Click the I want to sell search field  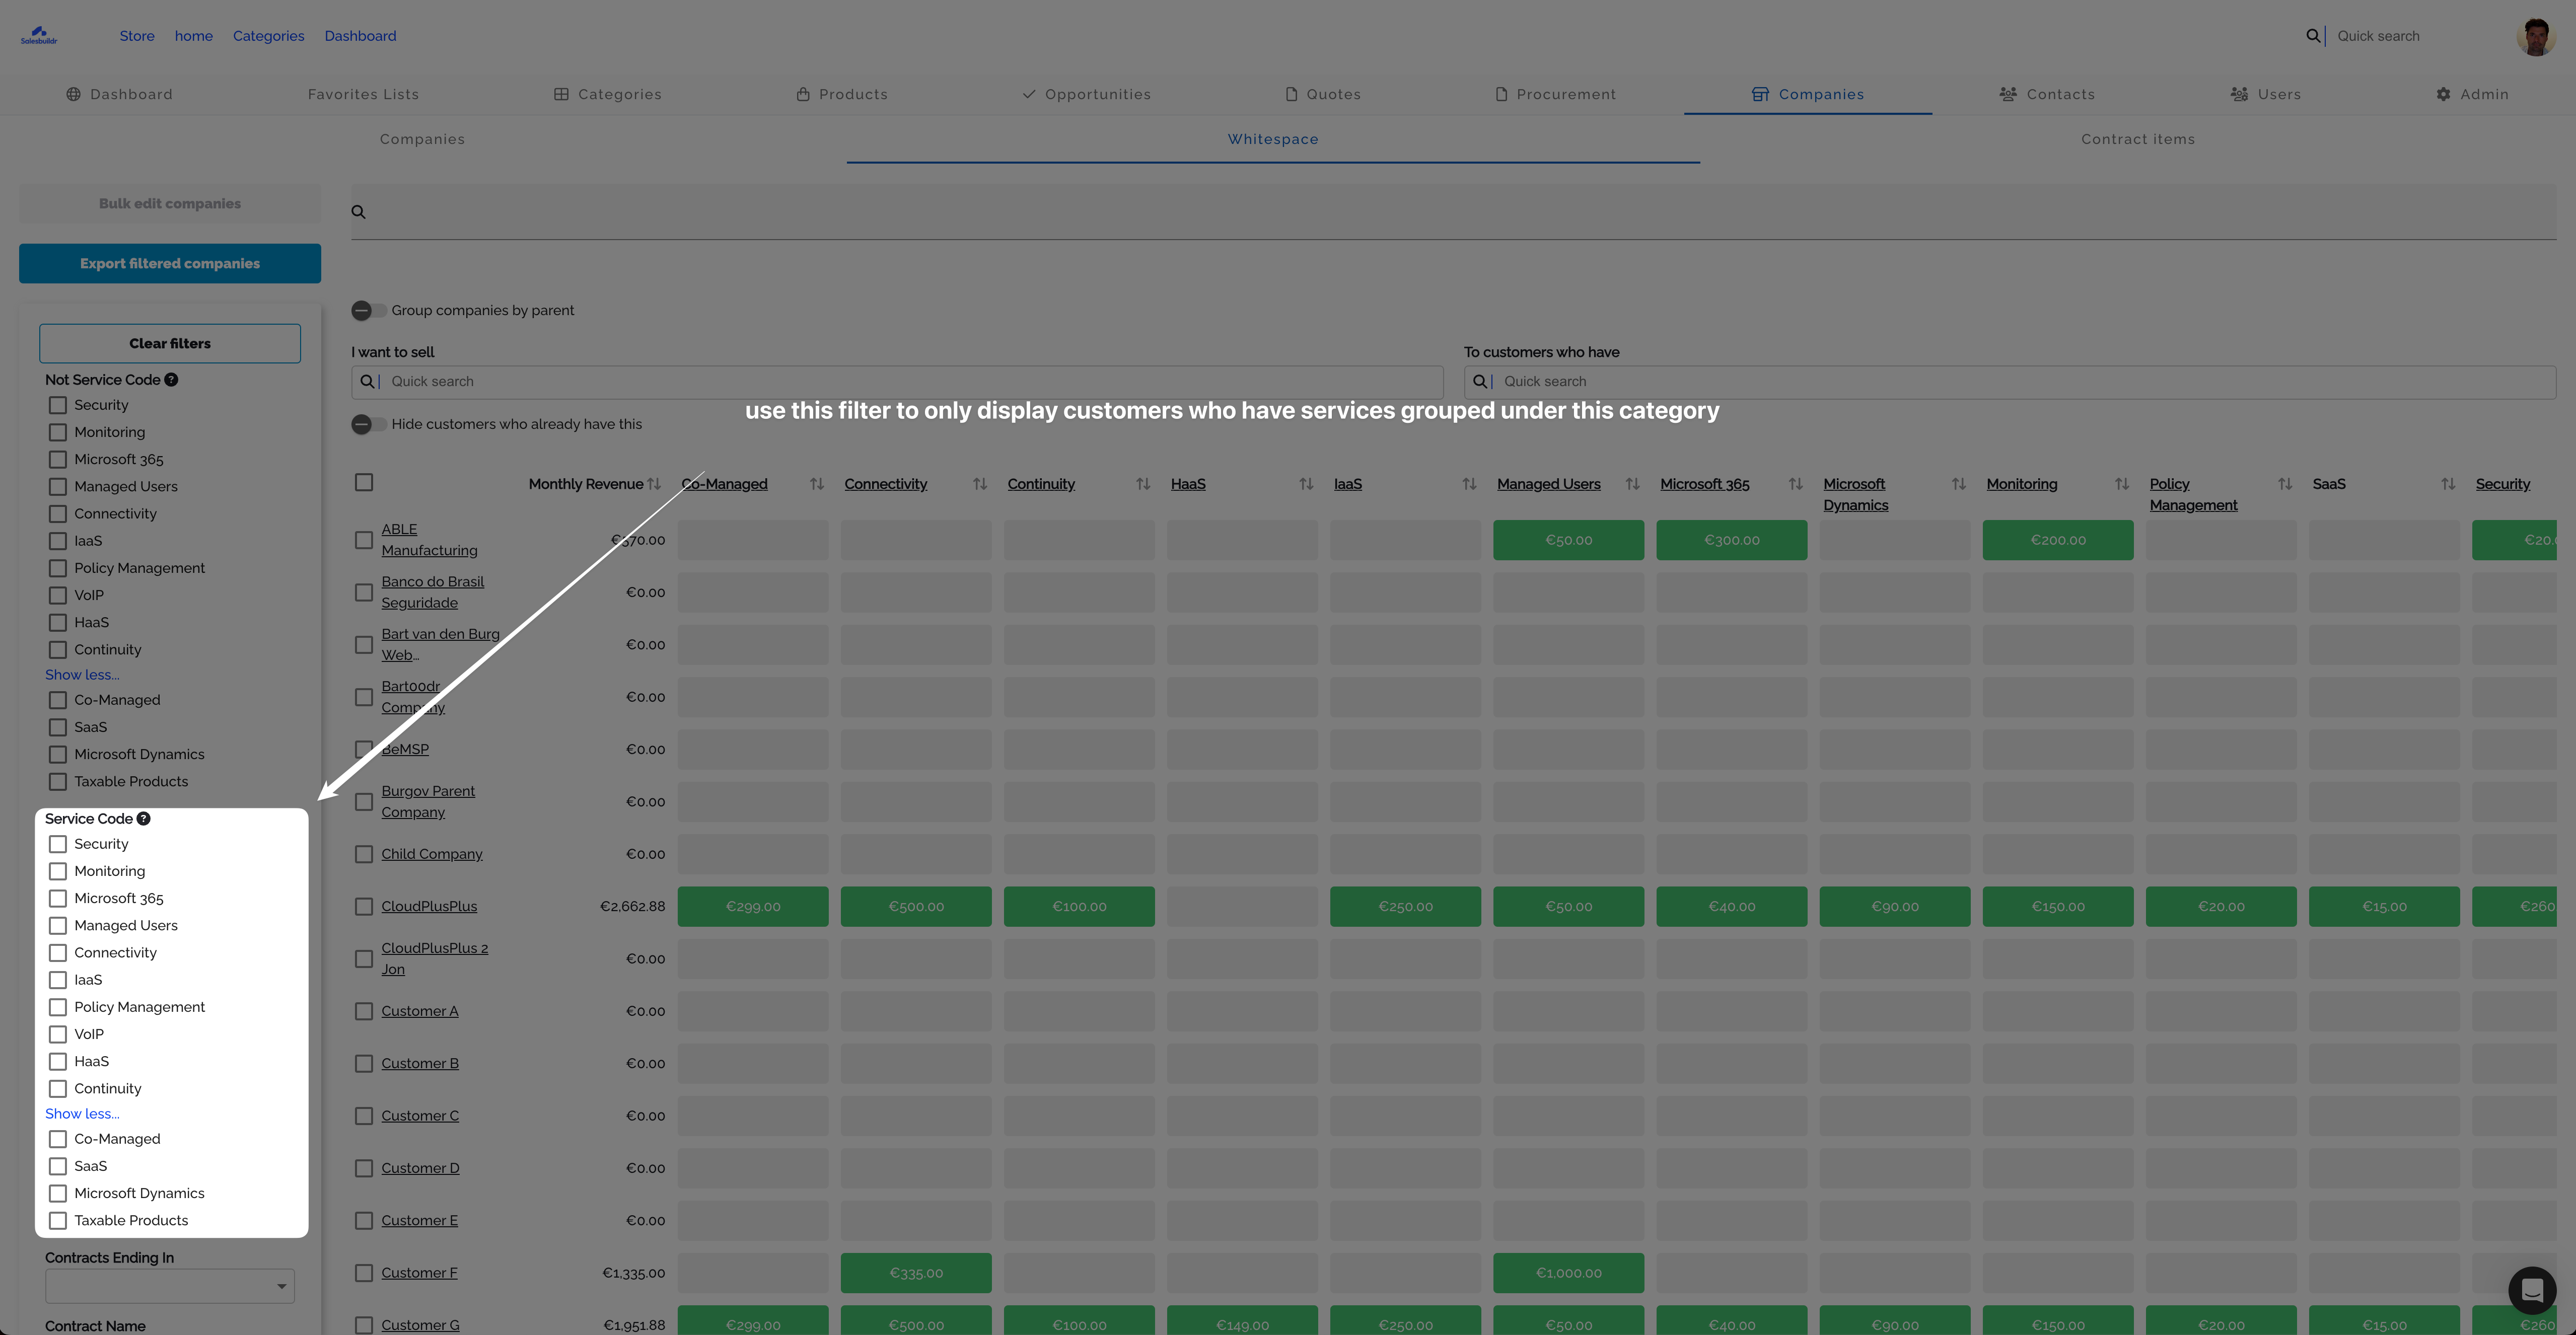coord(897,382)
